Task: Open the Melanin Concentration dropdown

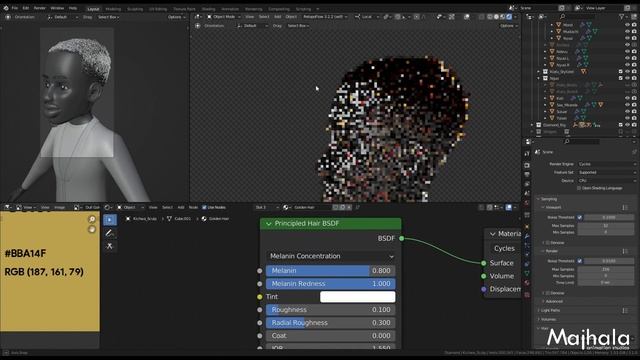Action: pyautogui.click(x=331, y=256)
